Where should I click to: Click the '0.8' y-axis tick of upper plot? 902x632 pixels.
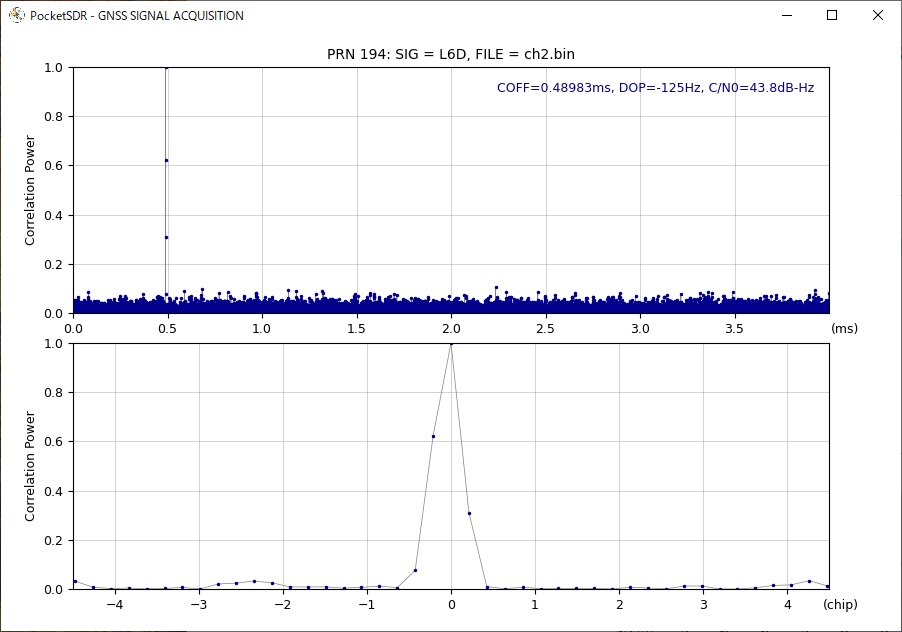point(53,117)
